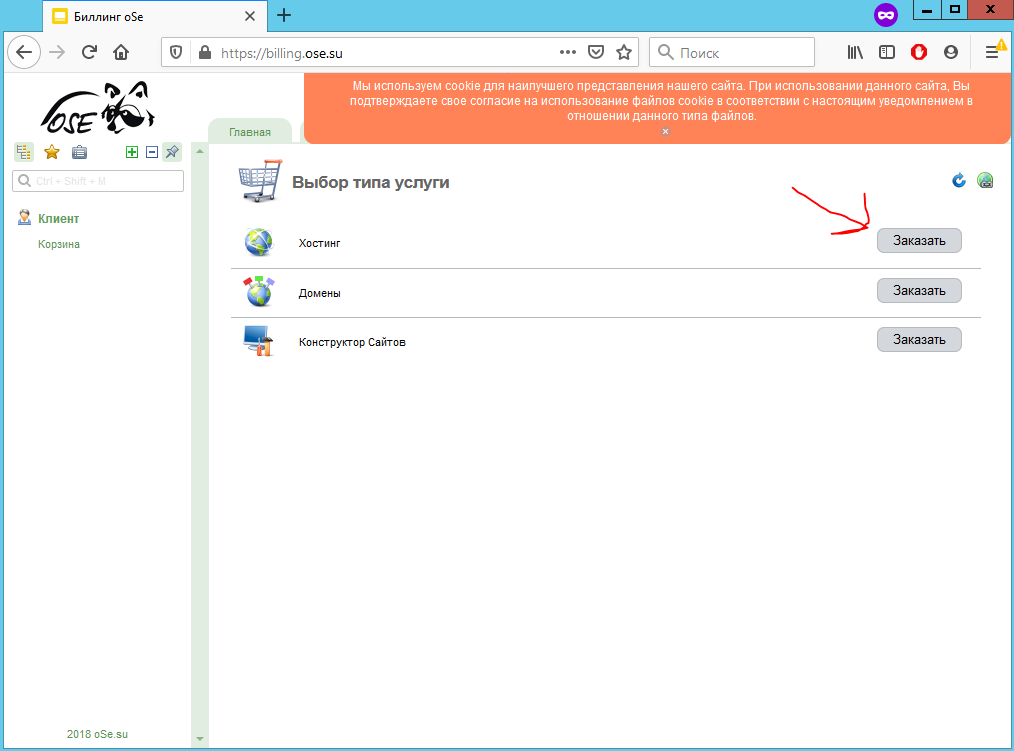Click the red ad blocker extension icon
The width and height of the screenshot is (1014, 751).
[918, 52]
